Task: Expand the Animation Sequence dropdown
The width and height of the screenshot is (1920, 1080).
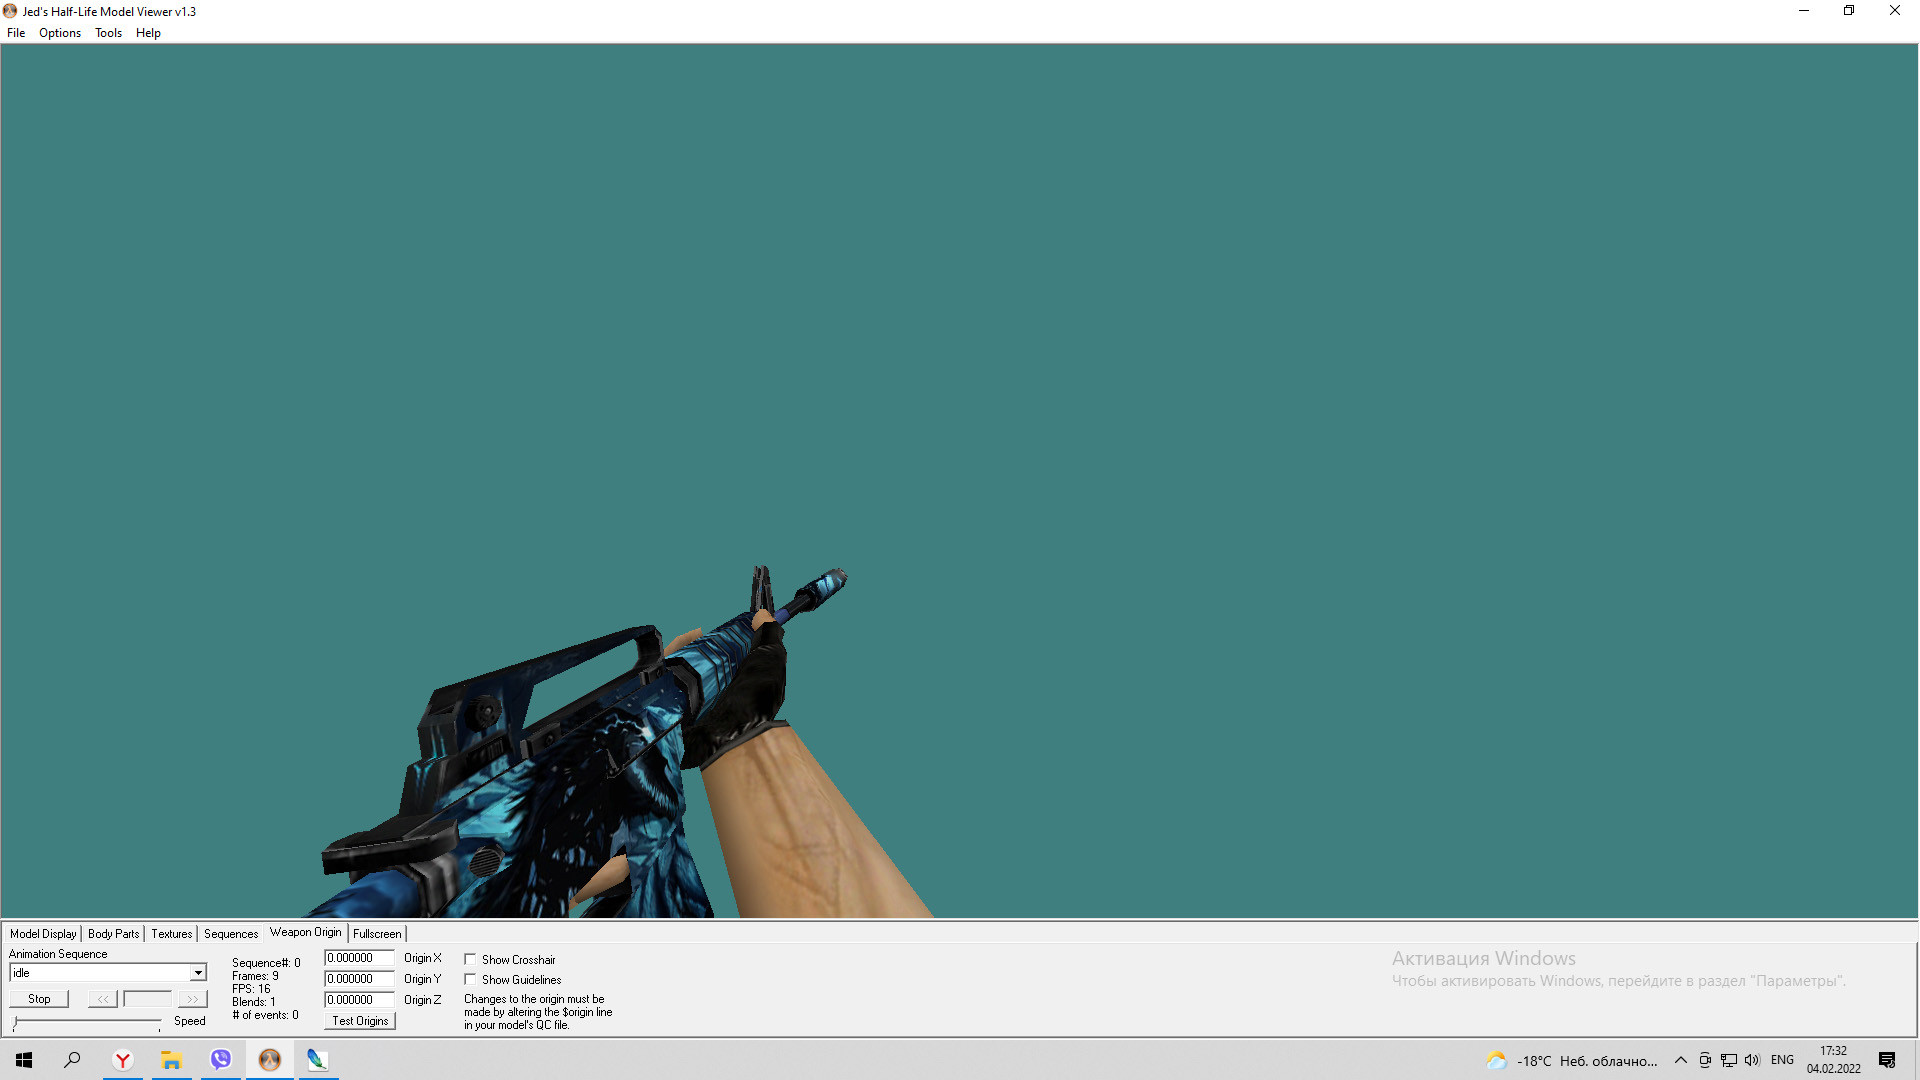Action: point(198,973)
